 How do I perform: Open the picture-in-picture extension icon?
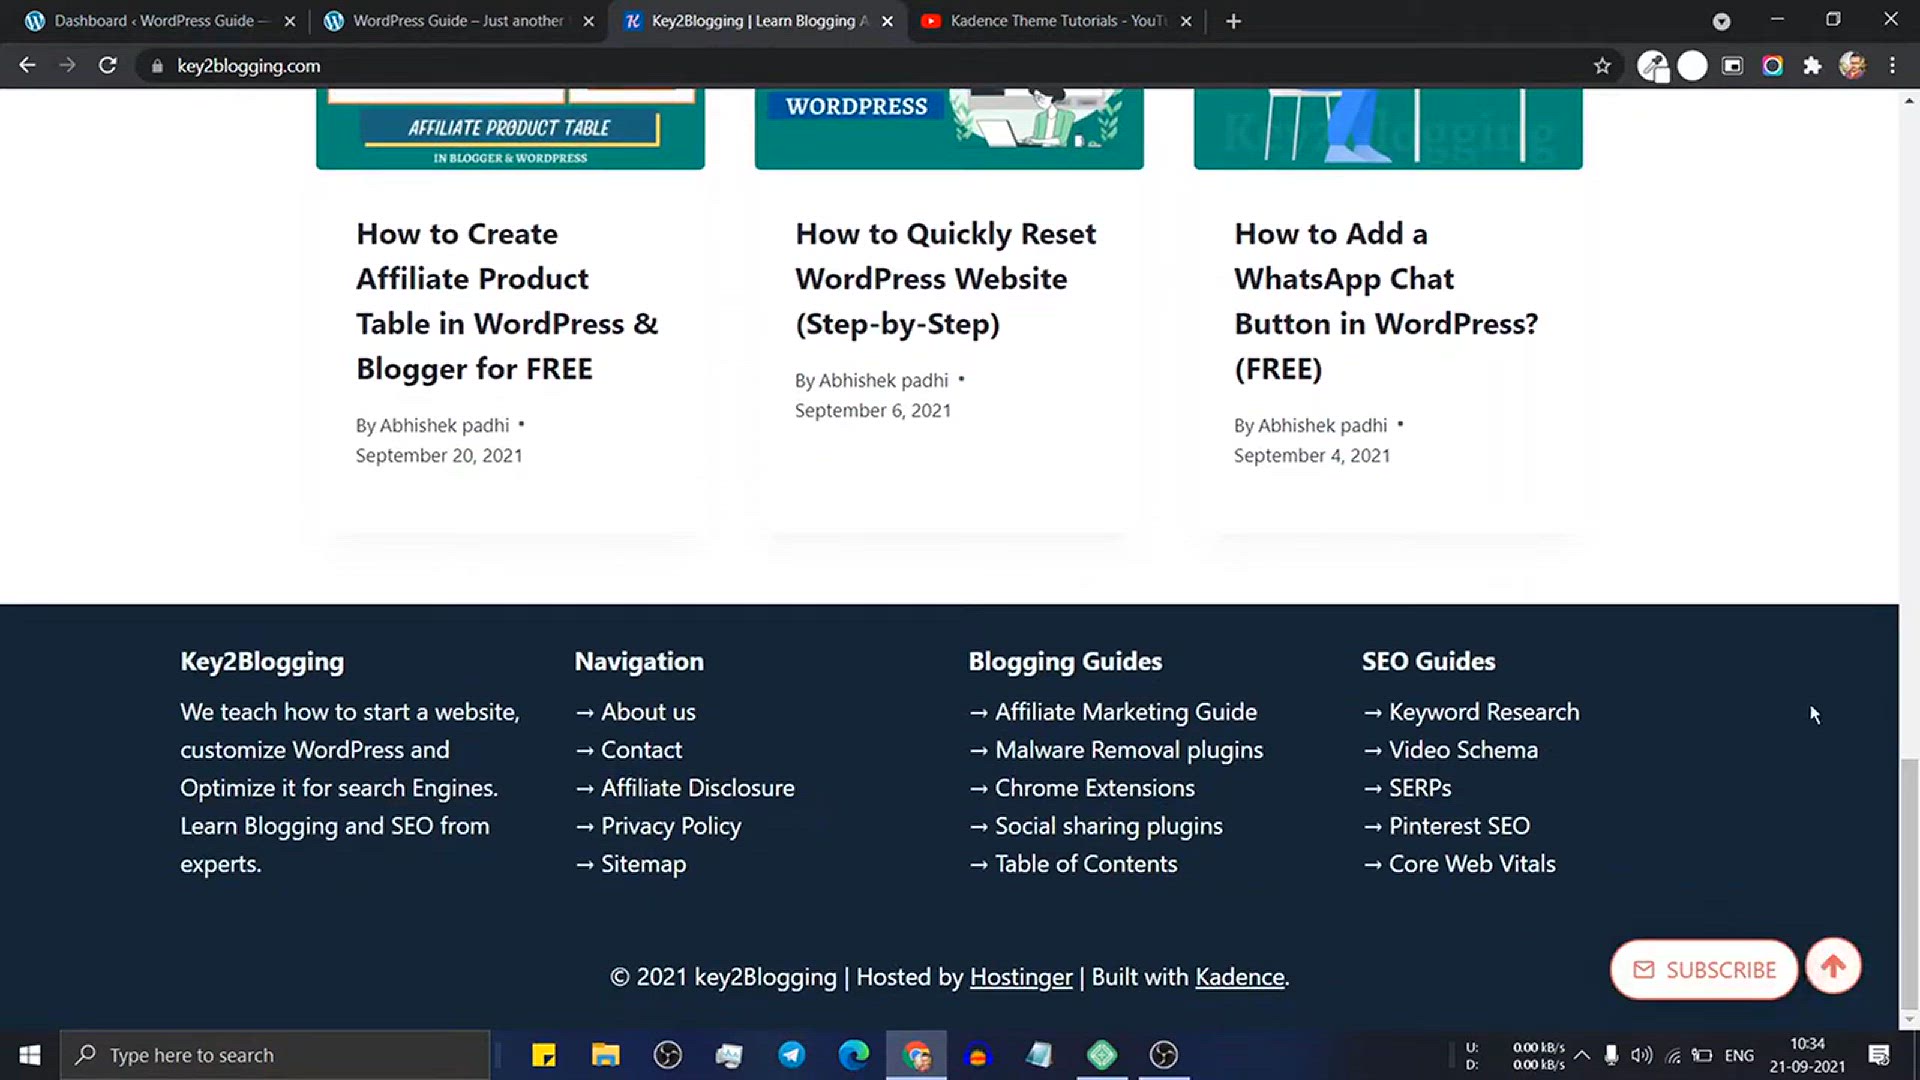1732,66
